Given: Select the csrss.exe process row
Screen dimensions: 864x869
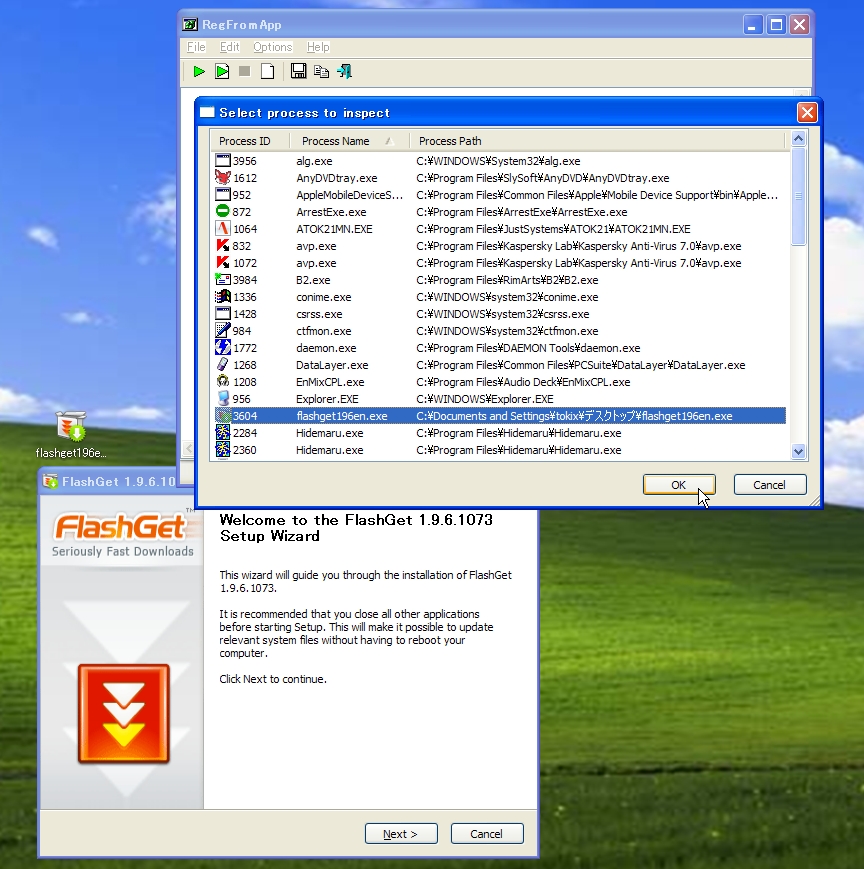Looking at the screenshot, I should click(x=500, y=314).
